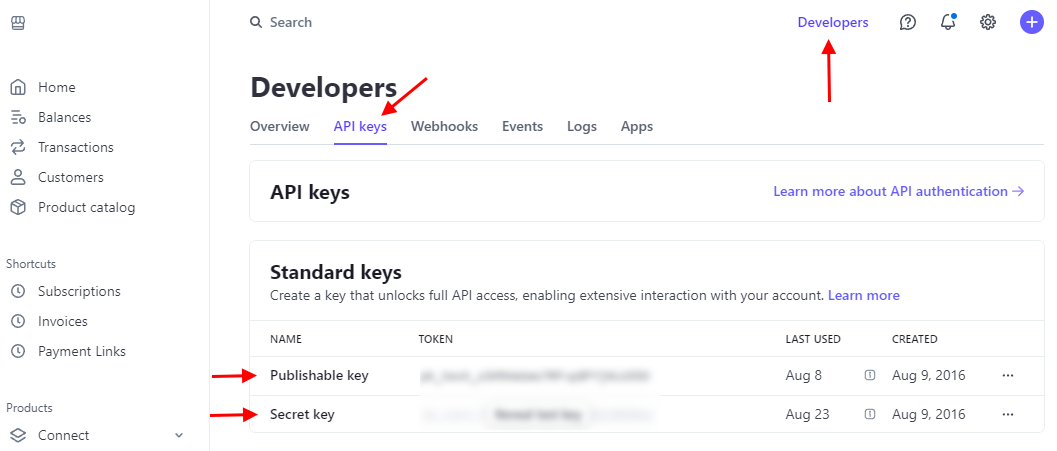The image size is (1057, 451).
Task: Open the Home page from sidebar
Action: pyautogui.click(x=57, y=88)
